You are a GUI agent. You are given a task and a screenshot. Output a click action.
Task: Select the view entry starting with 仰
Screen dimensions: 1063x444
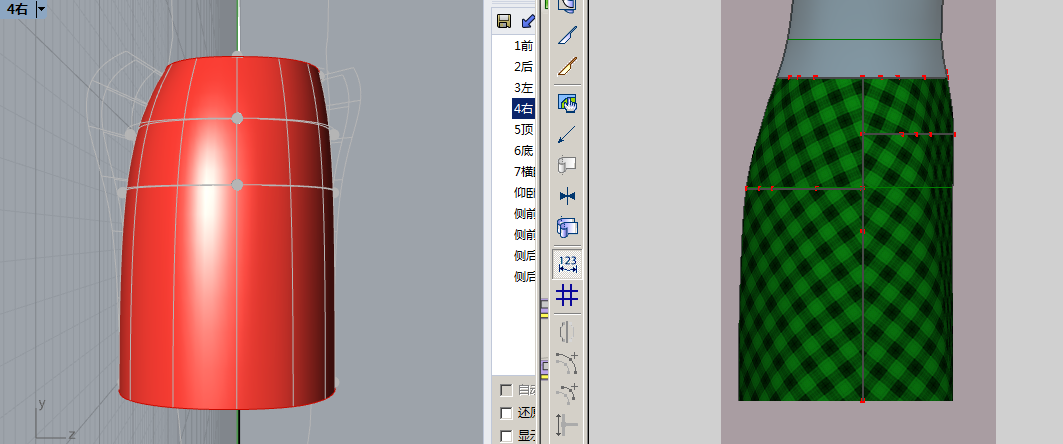click(523, 193)
